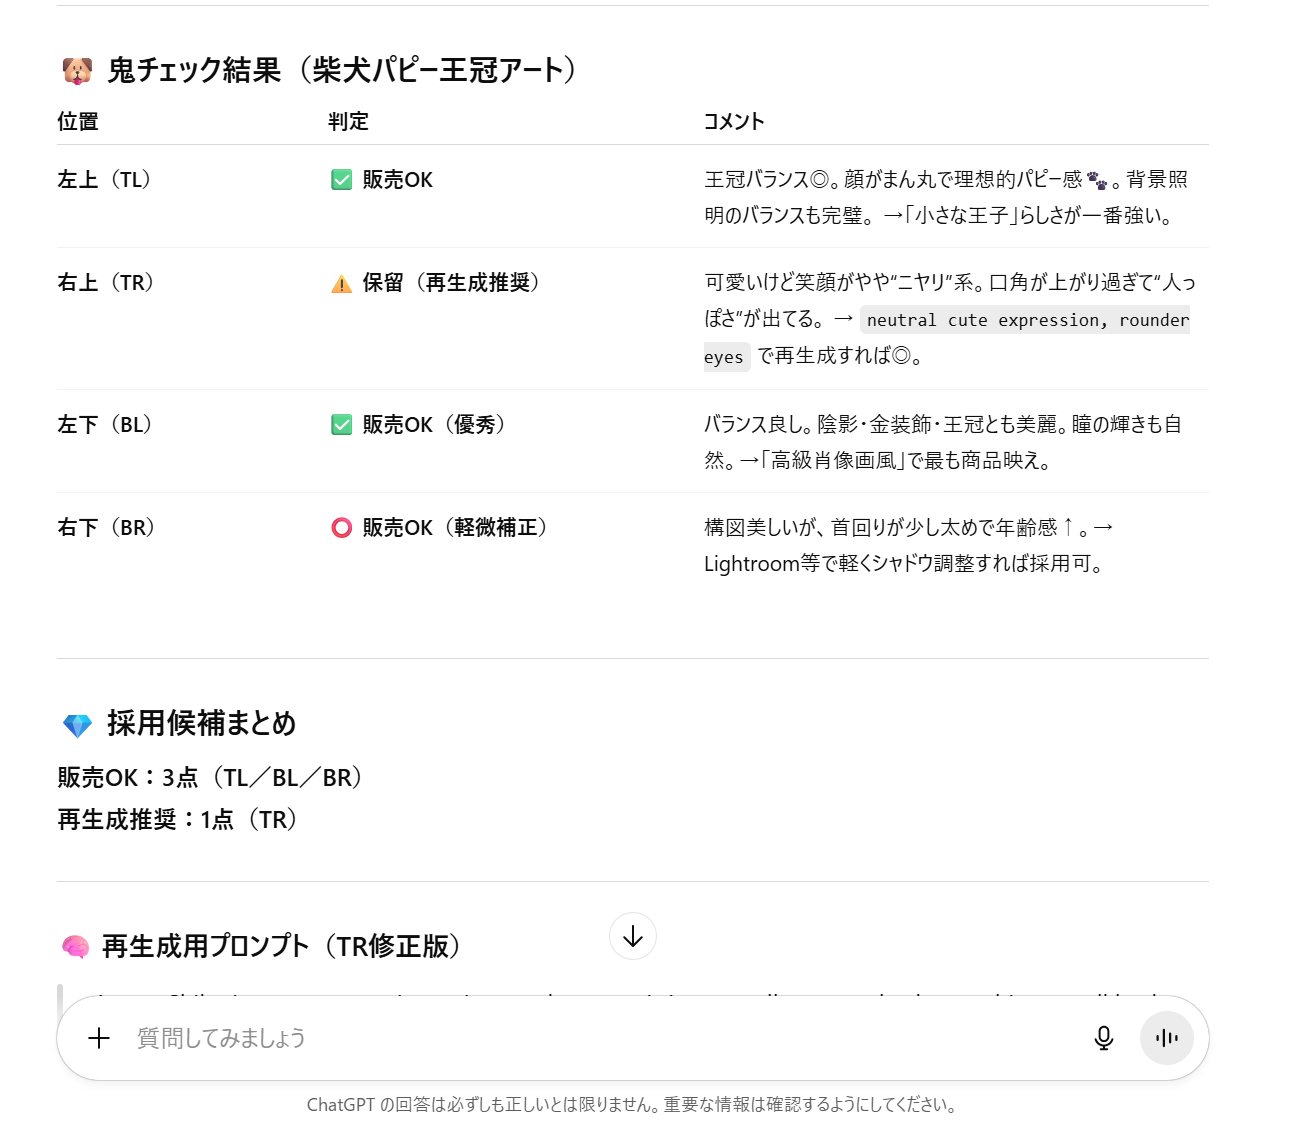Click the dog face emoji beside 鬼チェック結果
This screenshot has height=1124, width=1292.
pyautogui.click(x=77, y=70)
